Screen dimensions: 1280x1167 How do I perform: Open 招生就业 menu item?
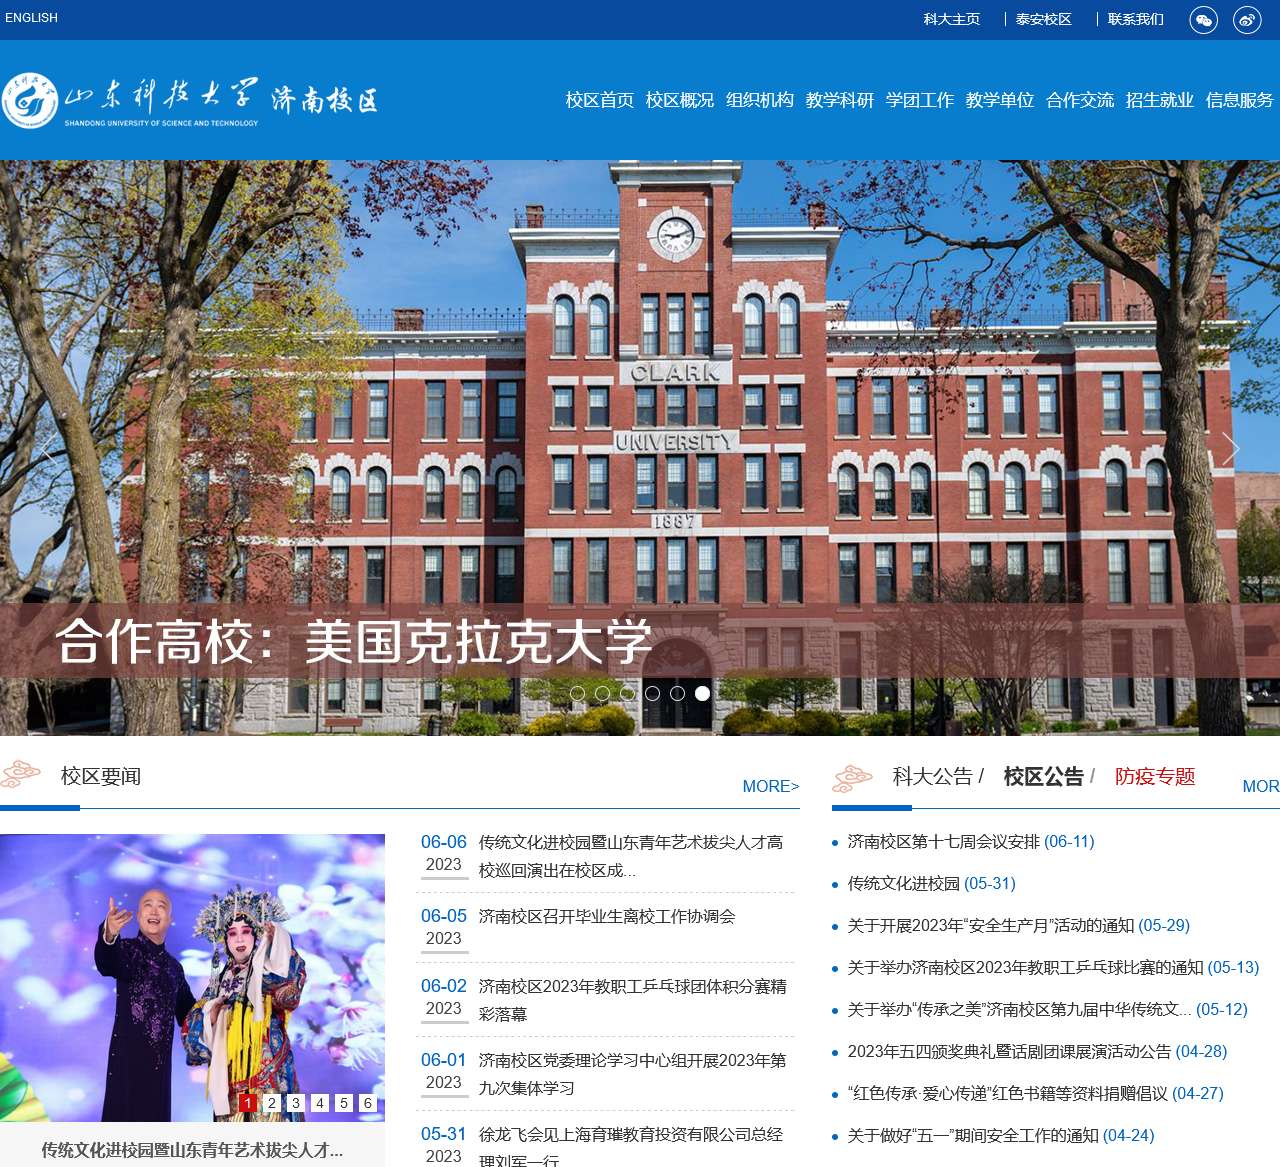coord(1160,100)
